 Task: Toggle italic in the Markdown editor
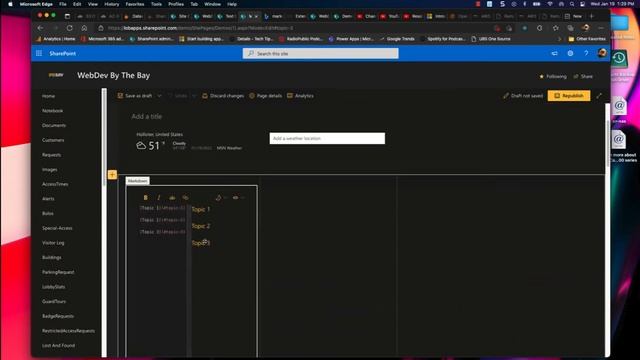(159, 198)
